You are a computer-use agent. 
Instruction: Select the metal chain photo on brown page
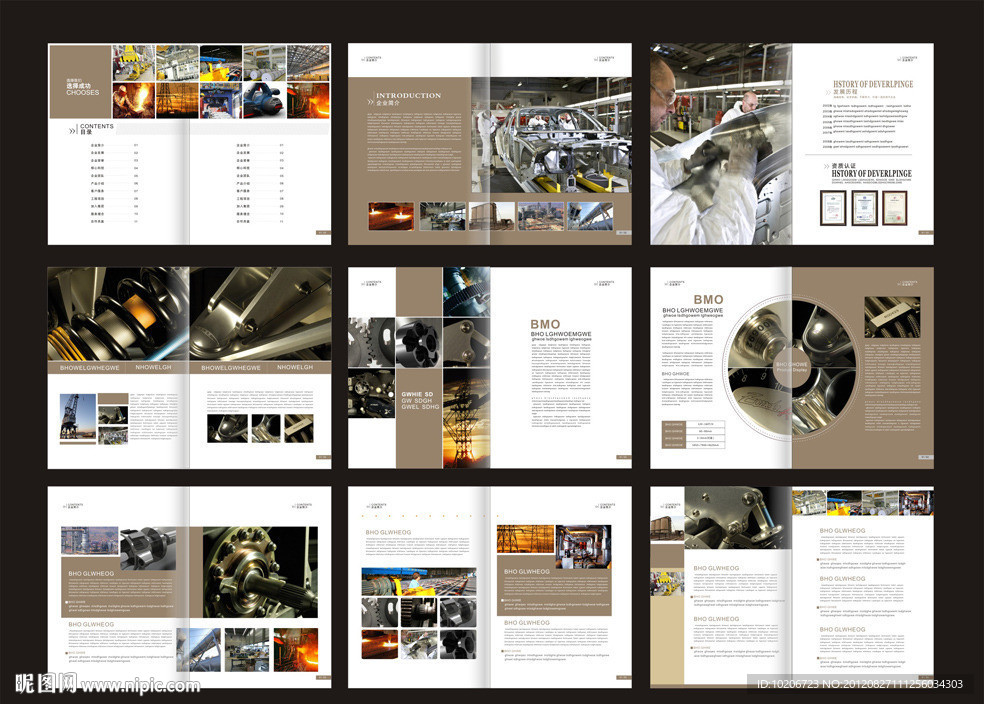pos(892,317)
